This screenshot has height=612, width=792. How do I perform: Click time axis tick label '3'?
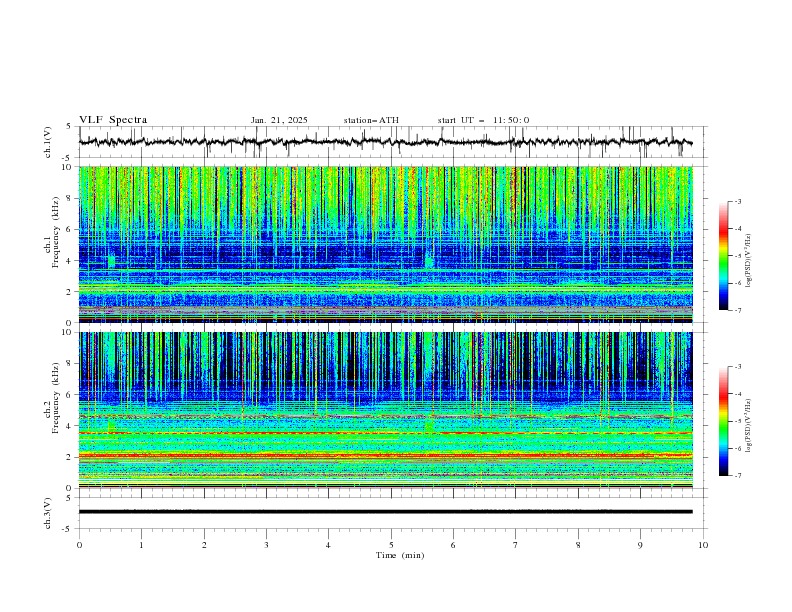pyautogui.click(x=266, y=545)
